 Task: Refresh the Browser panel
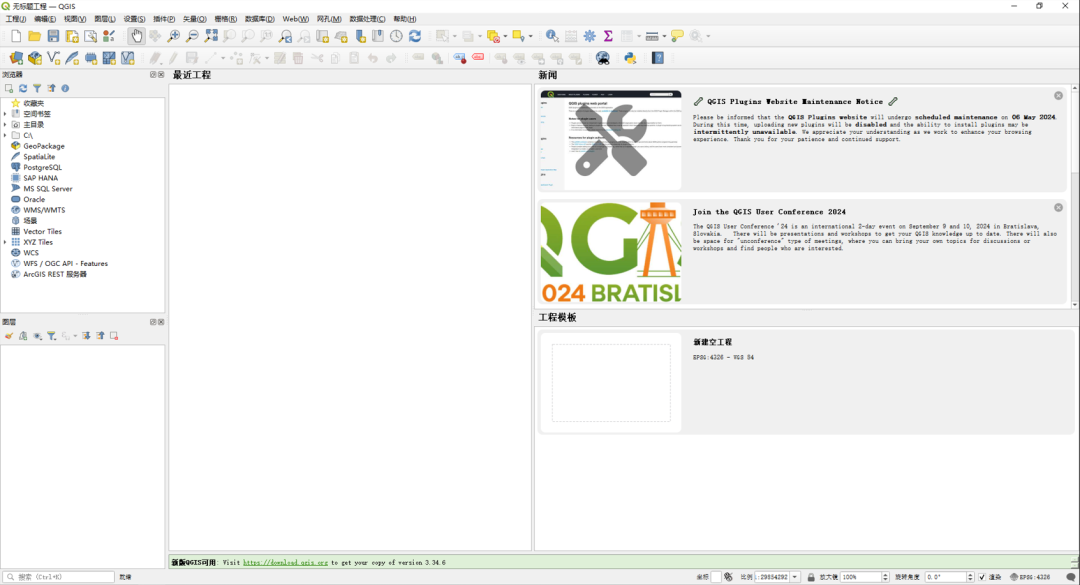tap(23, 88)
